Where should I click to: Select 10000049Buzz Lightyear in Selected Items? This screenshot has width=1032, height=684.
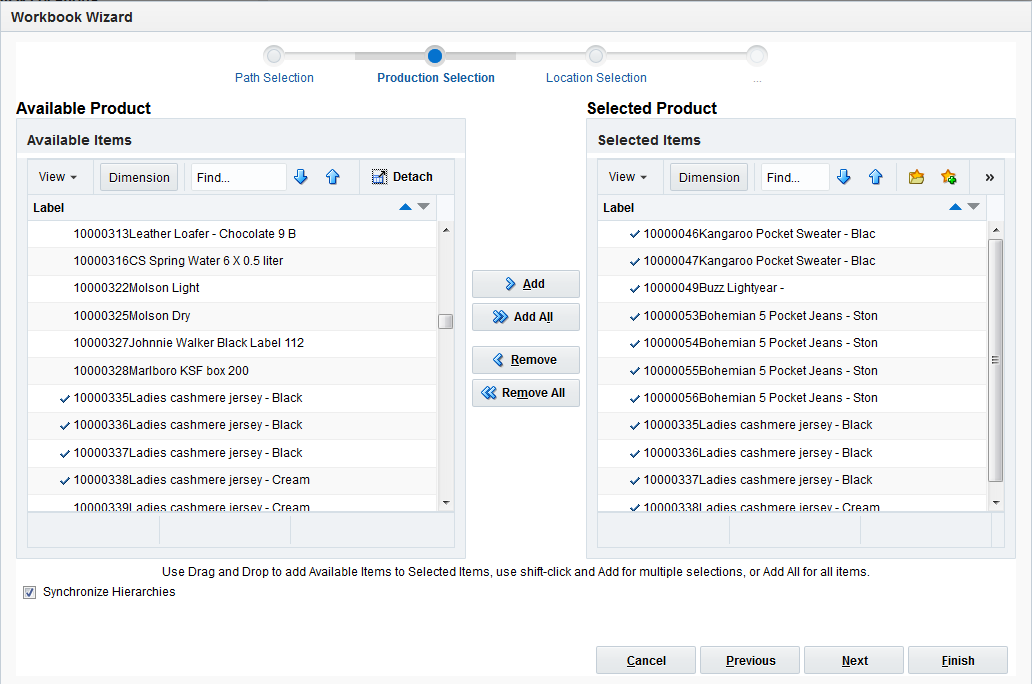[792, 288]
